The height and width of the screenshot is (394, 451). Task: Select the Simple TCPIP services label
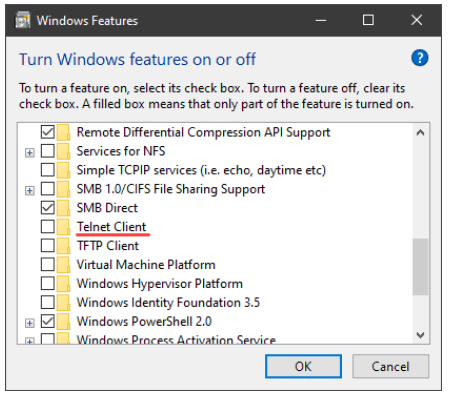(x=201, y=170)
